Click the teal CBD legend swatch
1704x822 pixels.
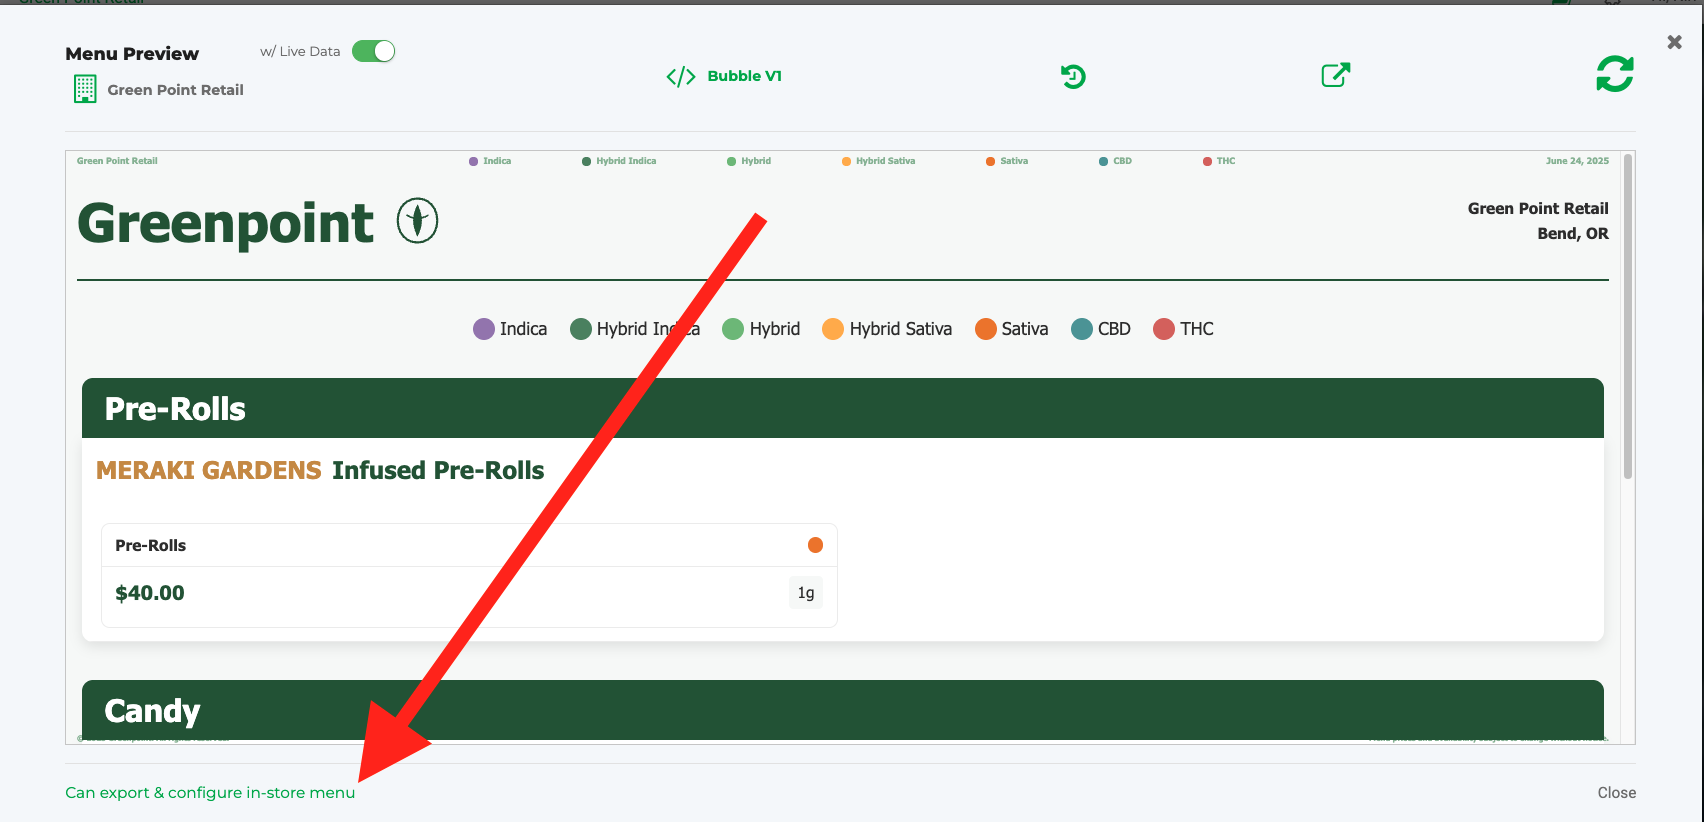[x=1082, y=329]
